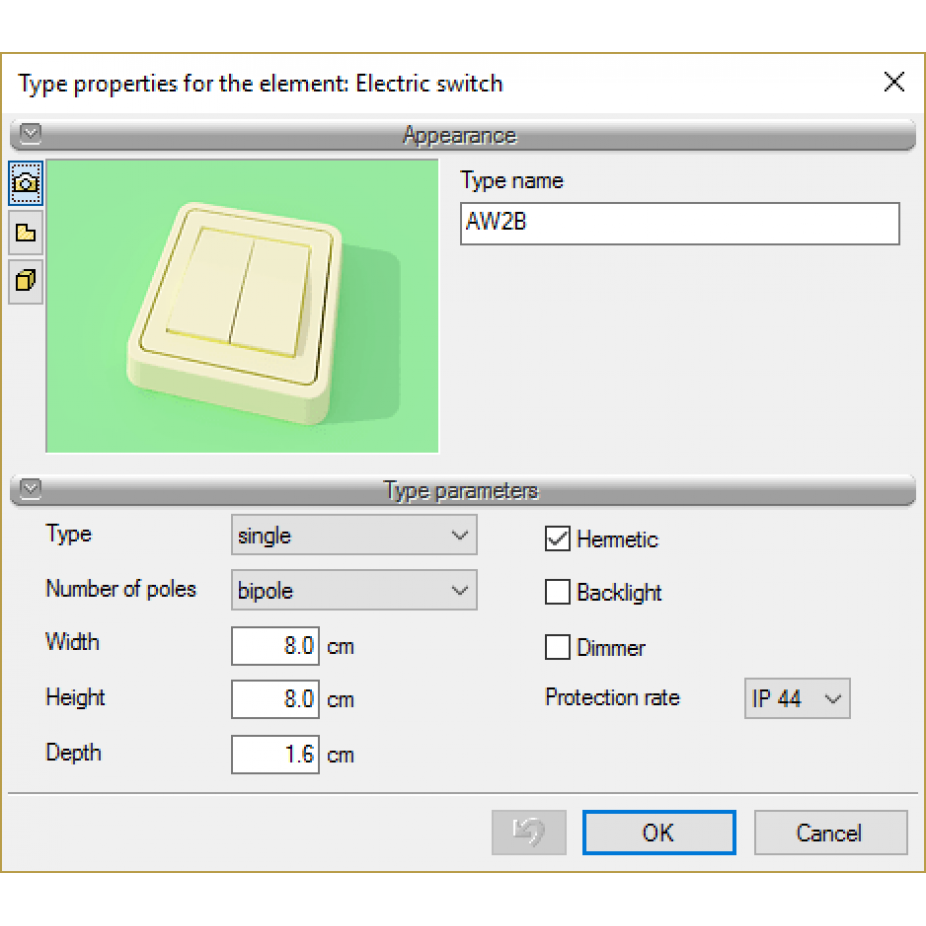The height and width of the screenshot is (926, 926).
Task: Open the Number of poles dropdown
Action: point(354,589)
